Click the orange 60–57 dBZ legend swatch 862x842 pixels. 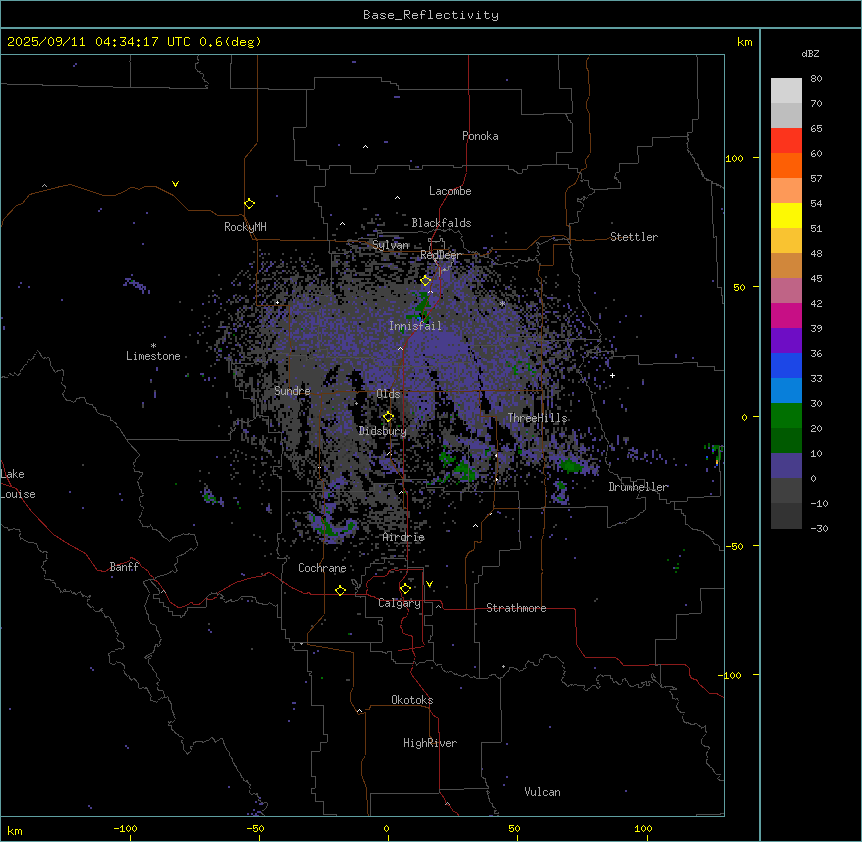pyautogui.click(x=786, y=165)
